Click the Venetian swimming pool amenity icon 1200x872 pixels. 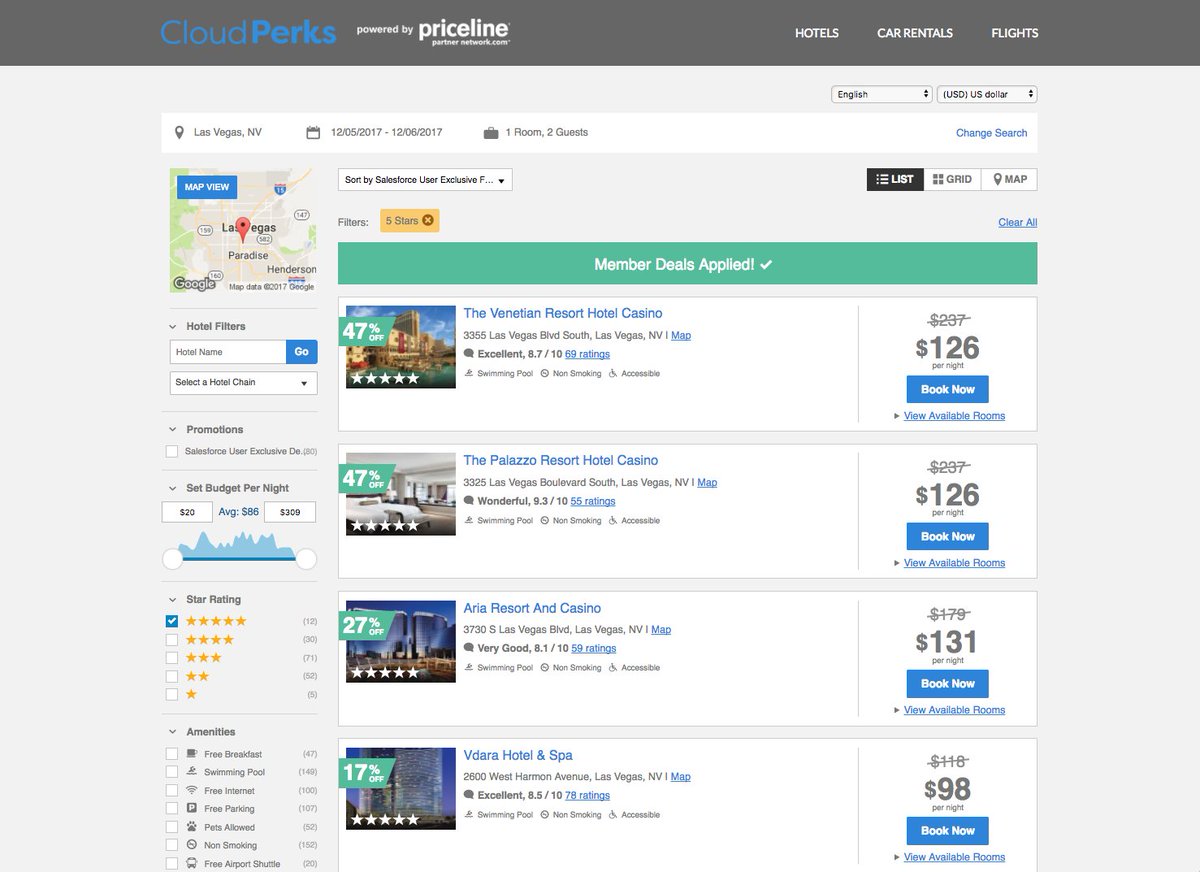click(469, 373)
